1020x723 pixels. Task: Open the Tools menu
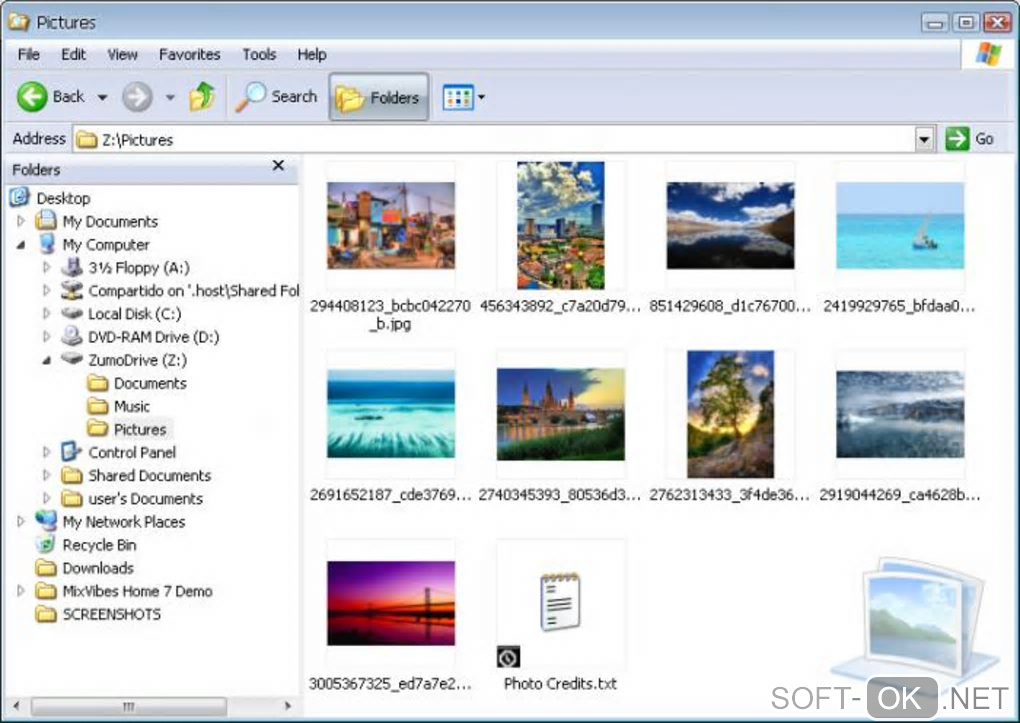pyautogui.click(x=259, y=55)
